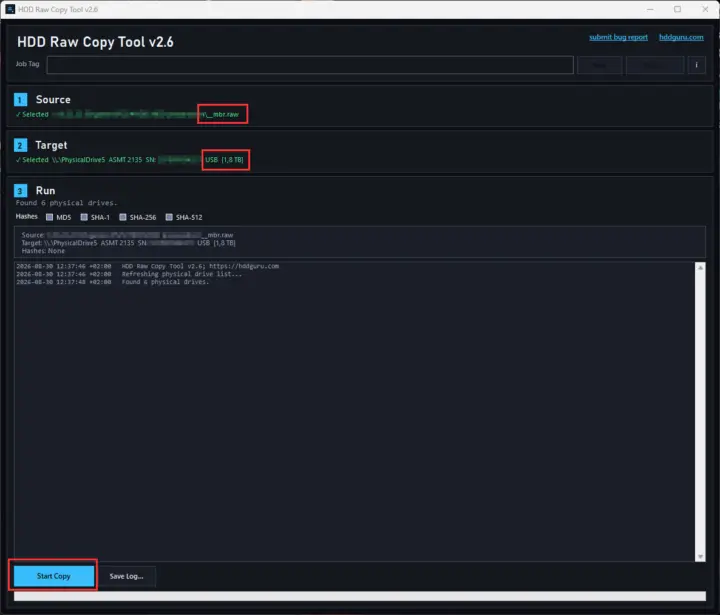Click the Source summary line ending __mbr.raw

pos(127,235)
